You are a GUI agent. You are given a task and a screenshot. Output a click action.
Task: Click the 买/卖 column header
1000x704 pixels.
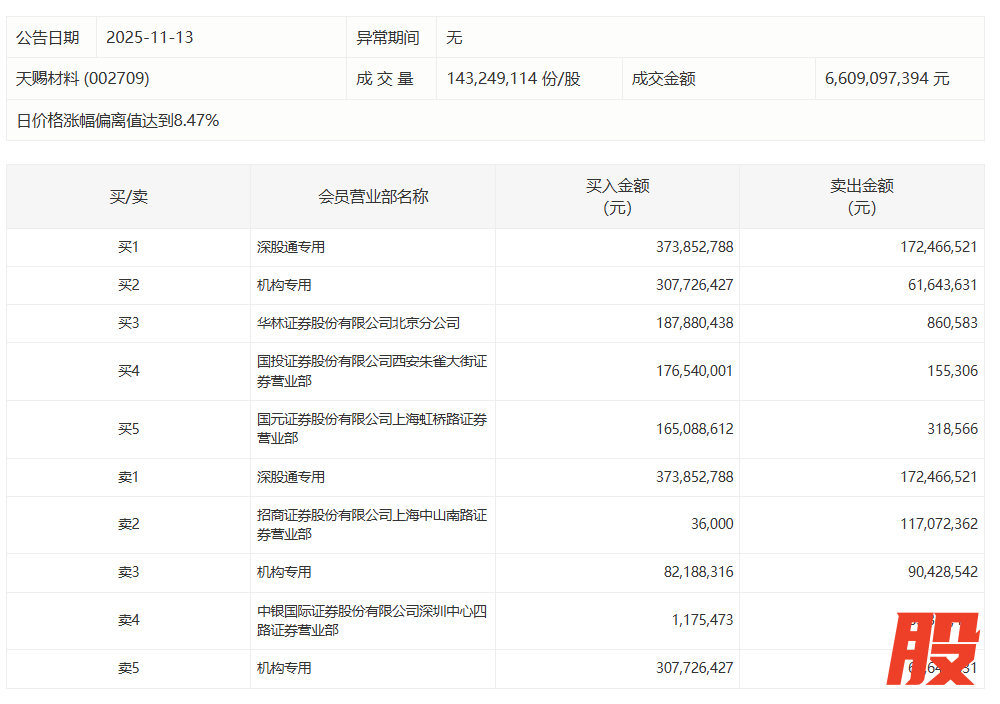click(x=128, y=197)
